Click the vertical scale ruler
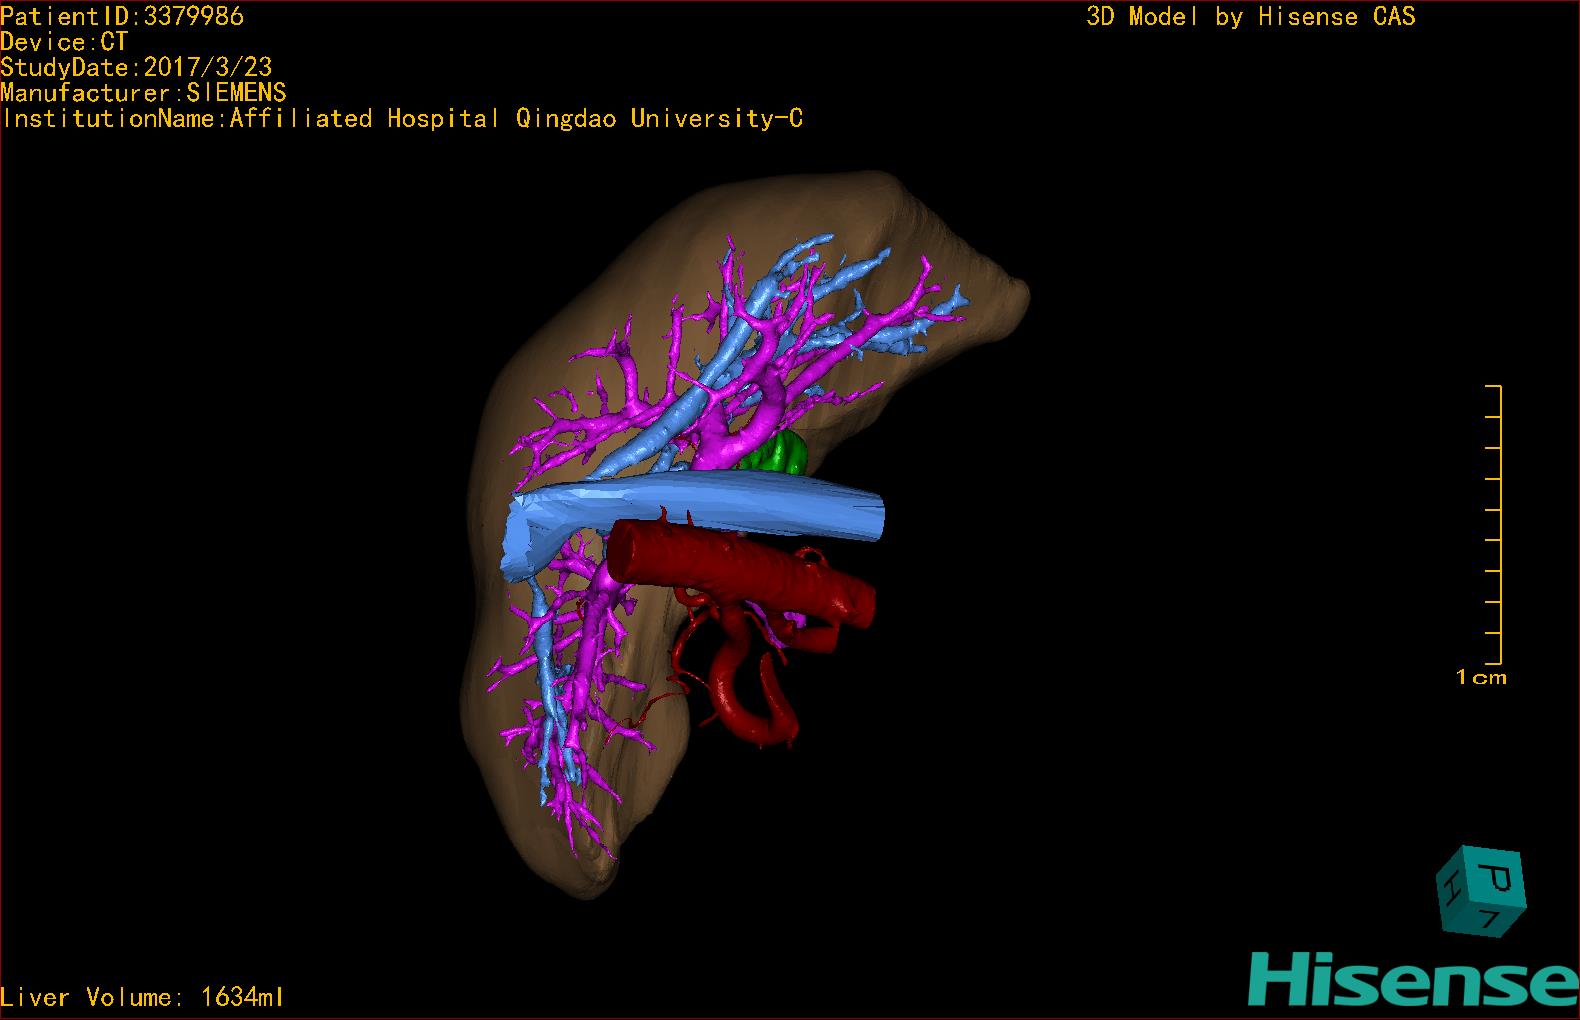The image size is (1580, 1020). coord(1497,524)
